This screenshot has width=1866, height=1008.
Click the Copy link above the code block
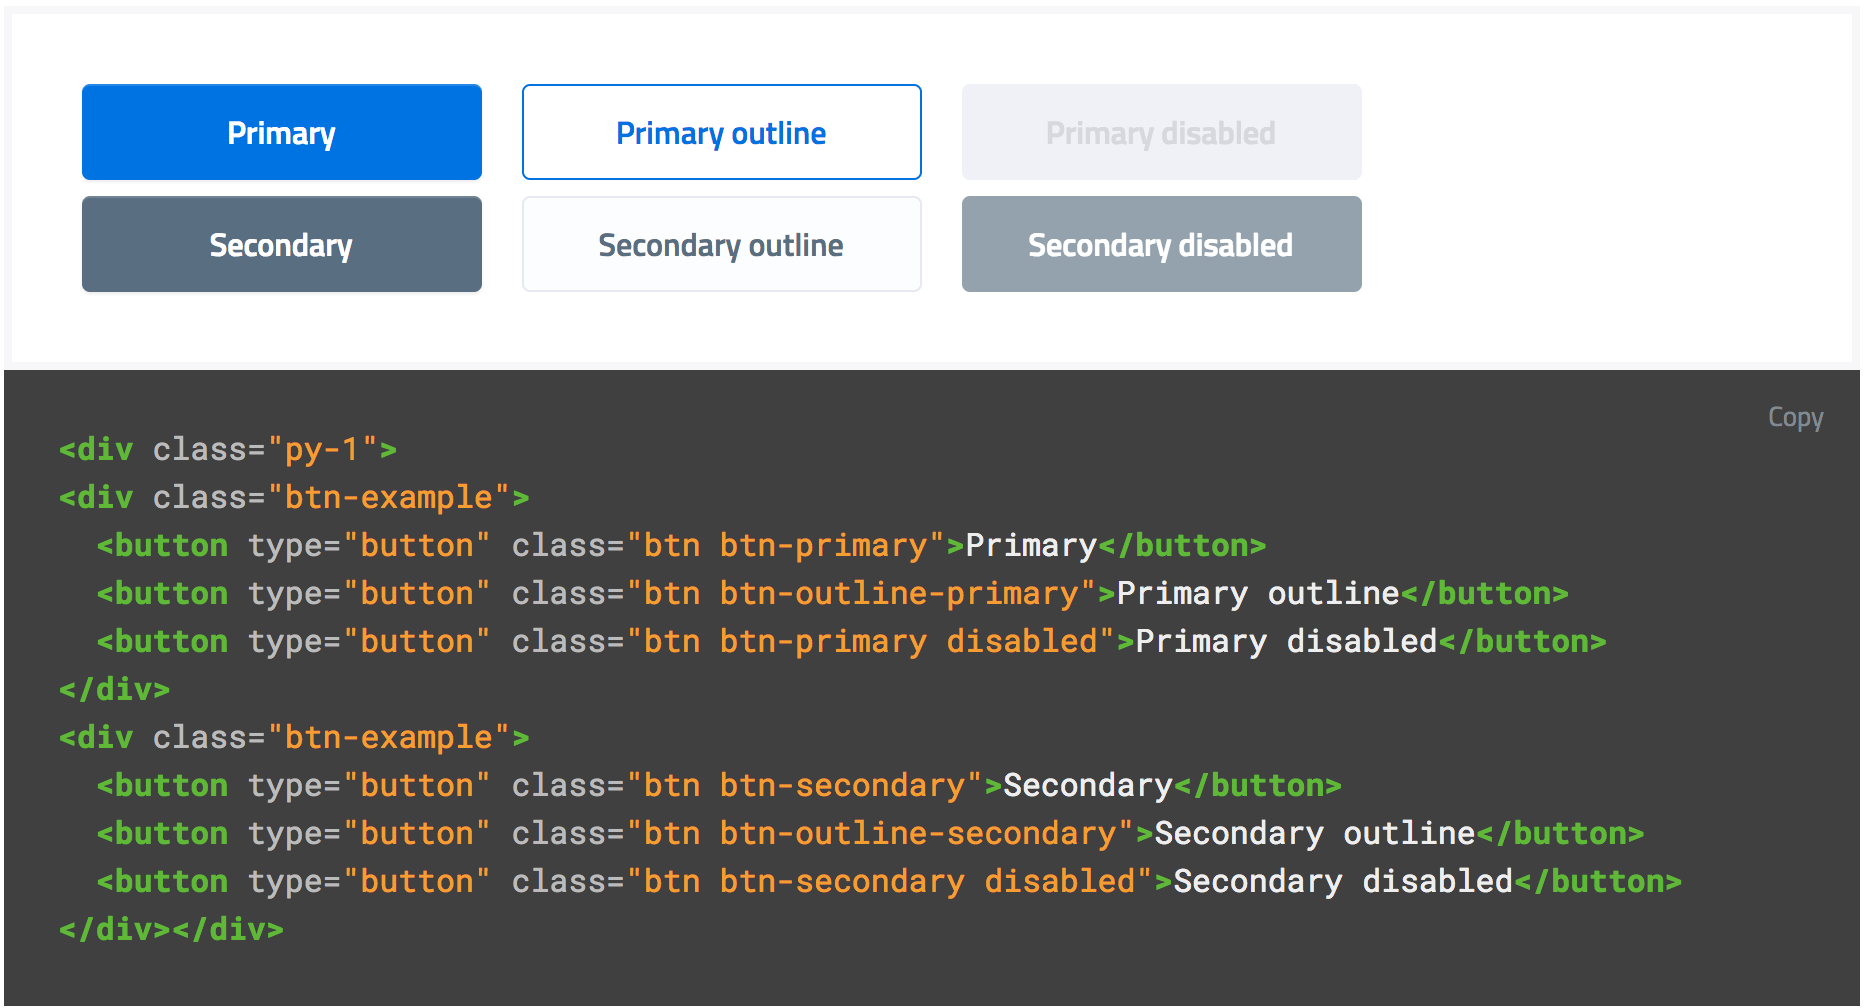[x=1795, y=417]
